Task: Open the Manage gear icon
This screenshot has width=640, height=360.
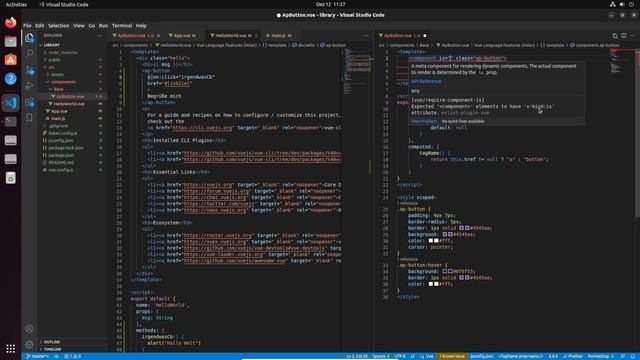Action: 29,344
